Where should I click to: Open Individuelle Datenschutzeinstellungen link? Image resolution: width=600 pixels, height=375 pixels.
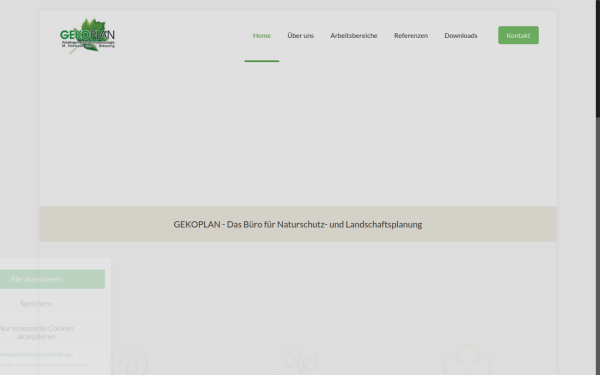click(36, 355)
